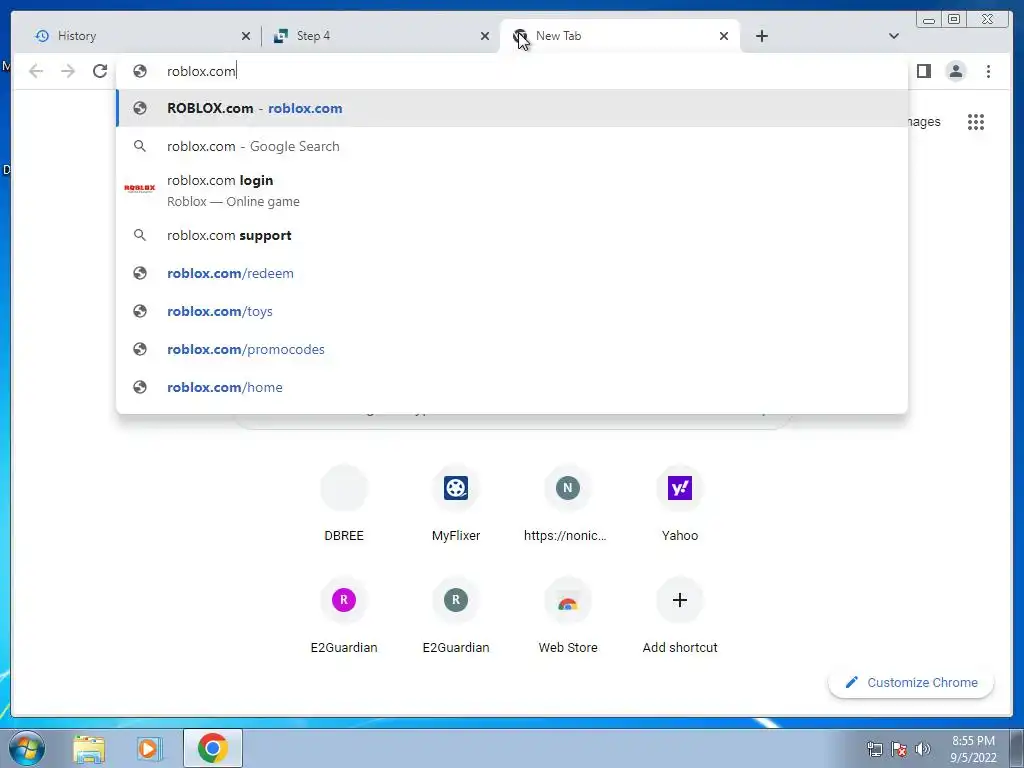Open the Yahoo shortcut
1024x768 pixels.
pos(680,504)
